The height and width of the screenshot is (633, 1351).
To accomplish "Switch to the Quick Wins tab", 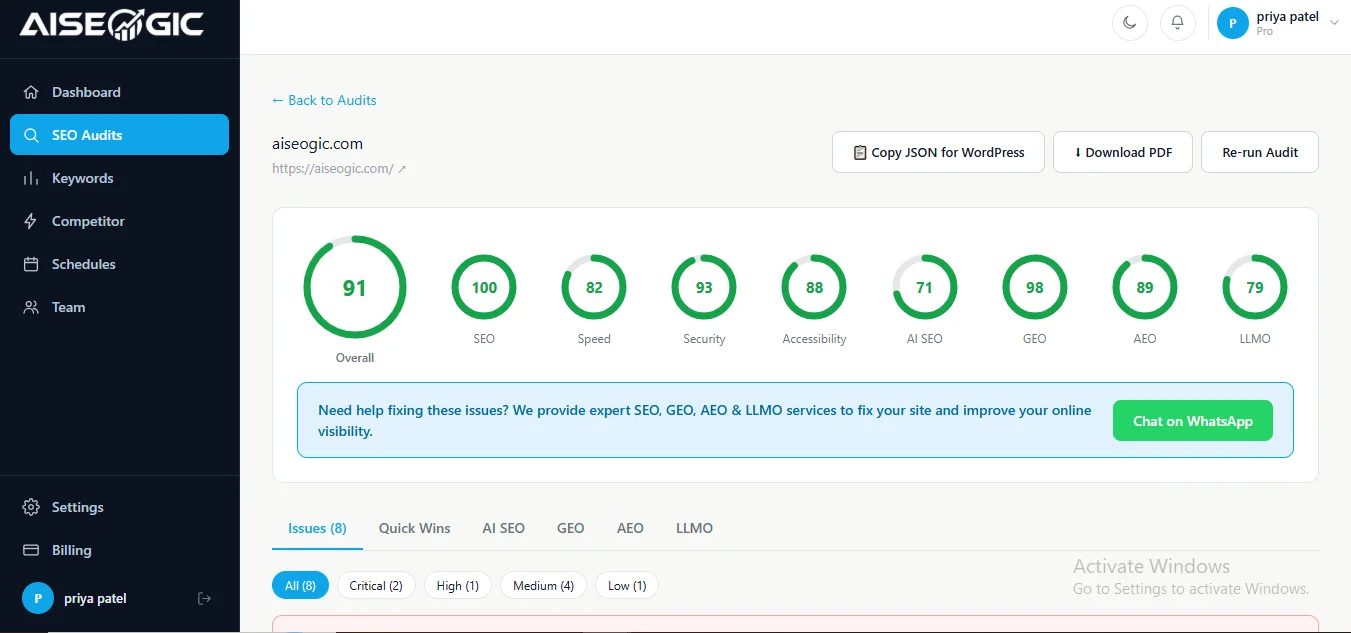I will 415,528.
